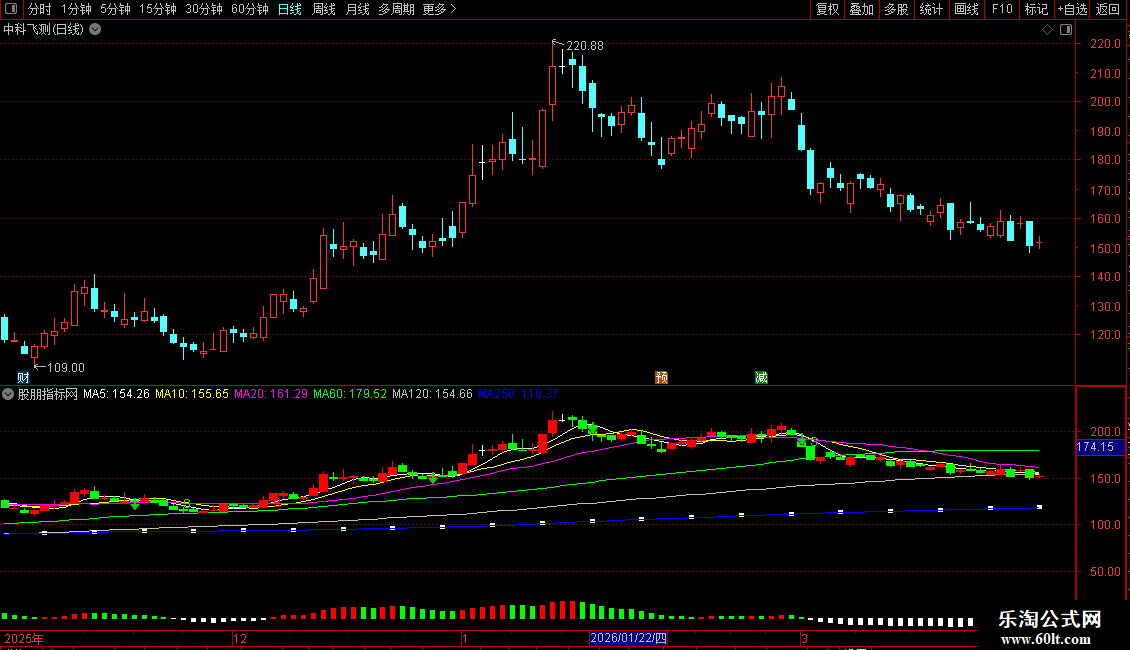Click the 减 holdings reduction marker icon
The height and width of the screenshot is (650, 1130).
tap(761, 378)
